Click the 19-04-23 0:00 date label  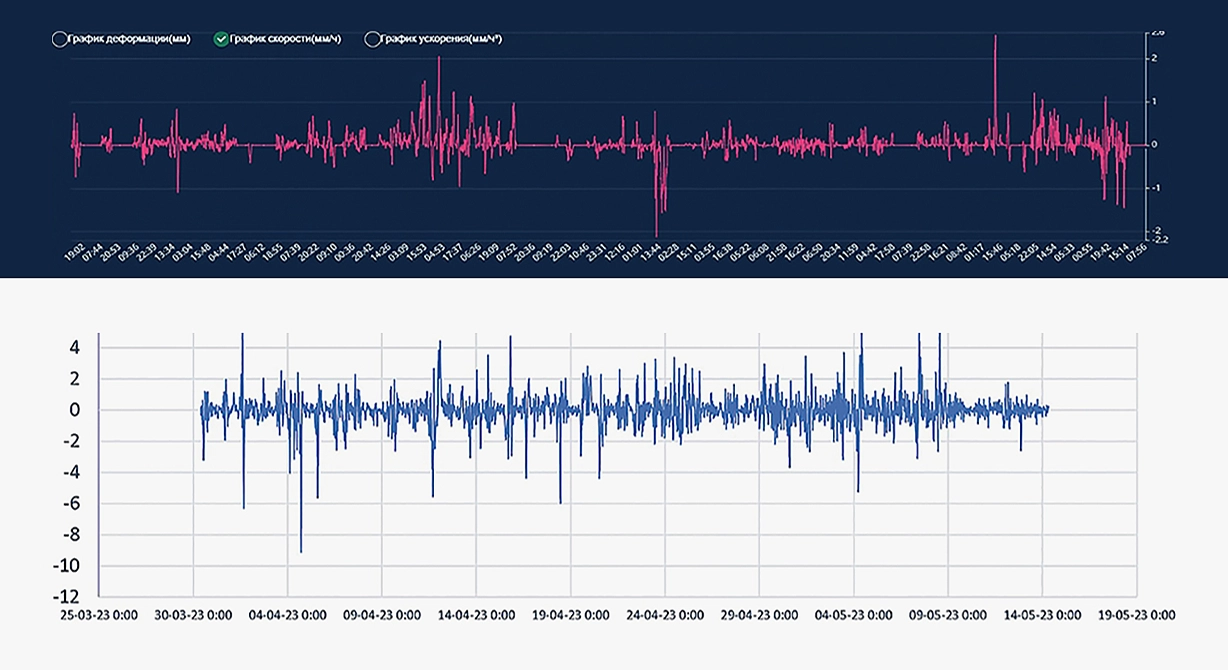coord(570,614)
